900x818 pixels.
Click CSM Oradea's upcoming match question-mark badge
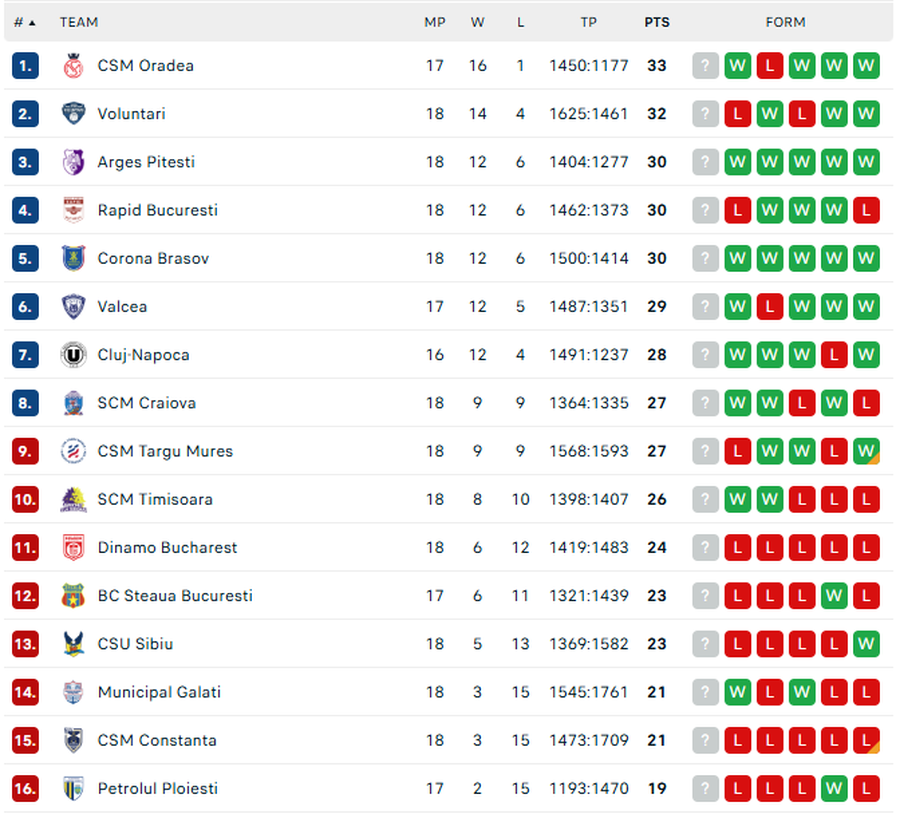706,66
